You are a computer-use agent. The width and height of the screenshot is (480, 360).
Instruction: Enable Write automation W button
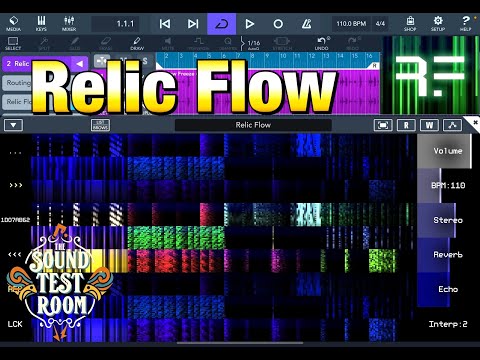[x=429, y=125]
